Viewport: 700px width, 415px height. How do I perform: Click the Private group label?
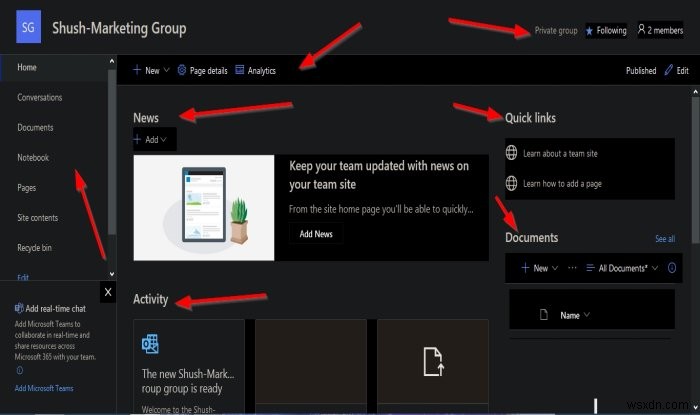[x=556, y=30]
